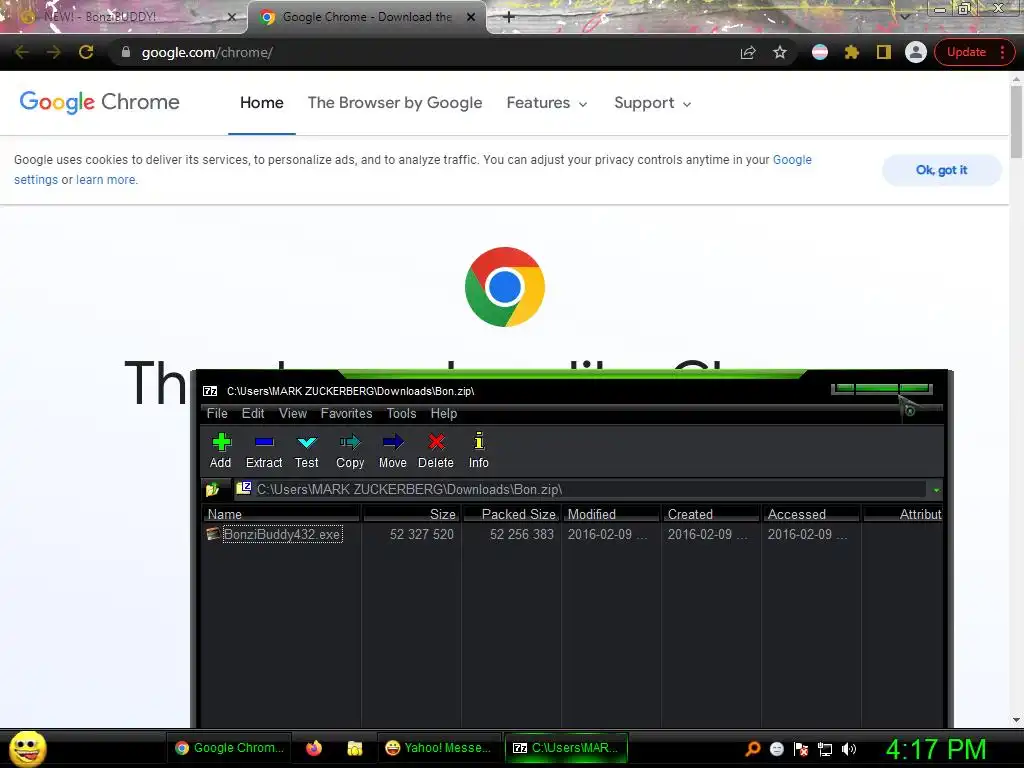Click the volume speaker tray icon
Image resolution: width=1024 pixels, height=768 pixels.
(848, 748)
